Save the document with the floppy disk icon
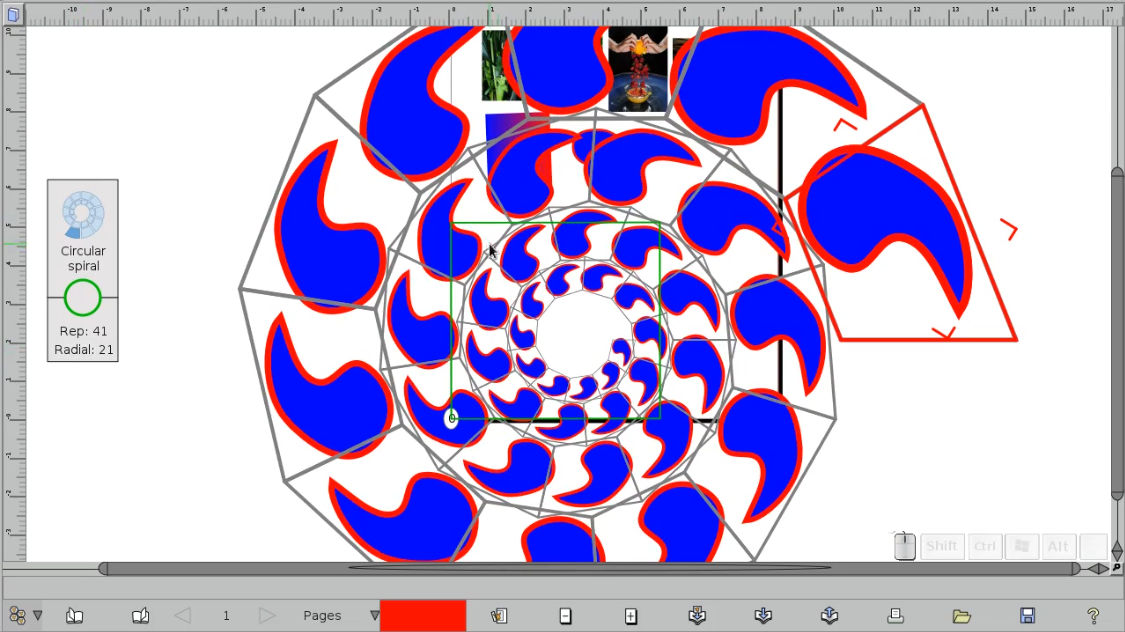This screenshot has width=1125, height=632. (1027, 615)
